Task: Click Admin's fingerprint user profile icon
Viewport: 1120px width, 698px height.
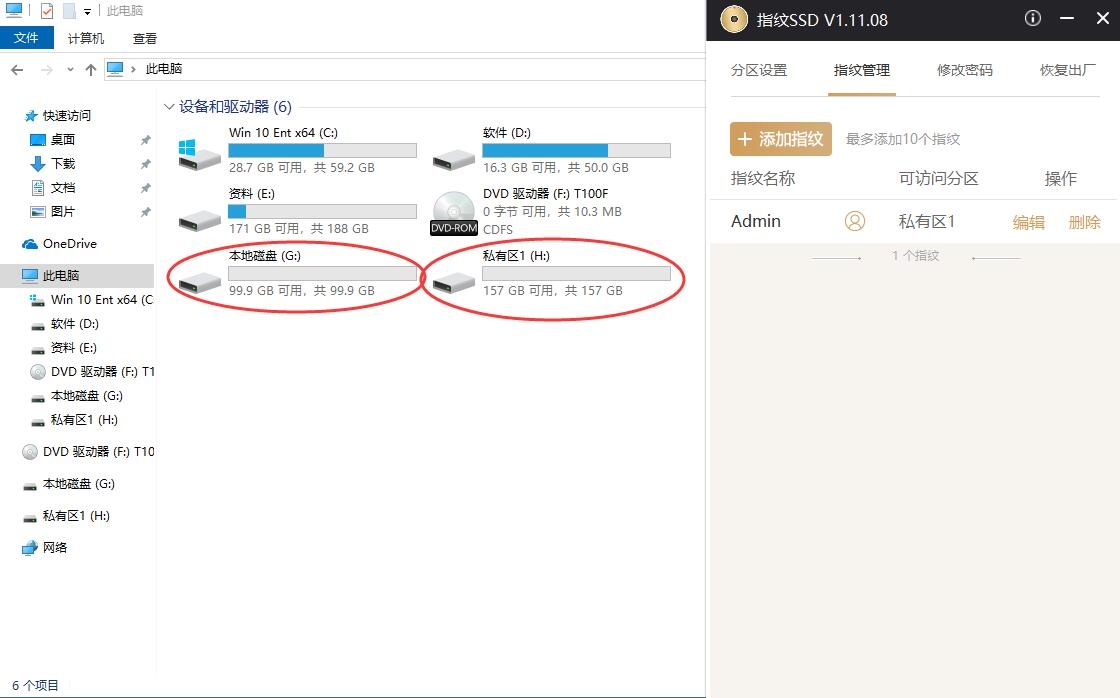Action: (854, 221)
